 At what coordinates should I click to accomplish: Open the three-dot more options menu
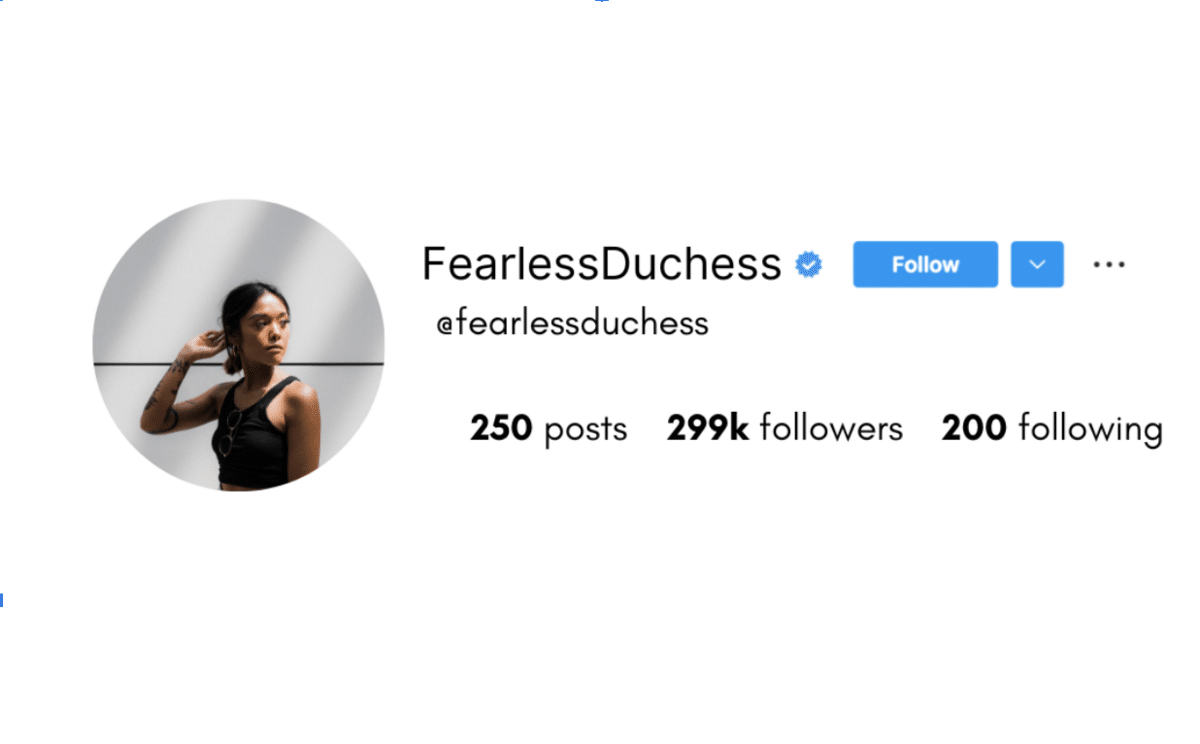point(1109,265)
